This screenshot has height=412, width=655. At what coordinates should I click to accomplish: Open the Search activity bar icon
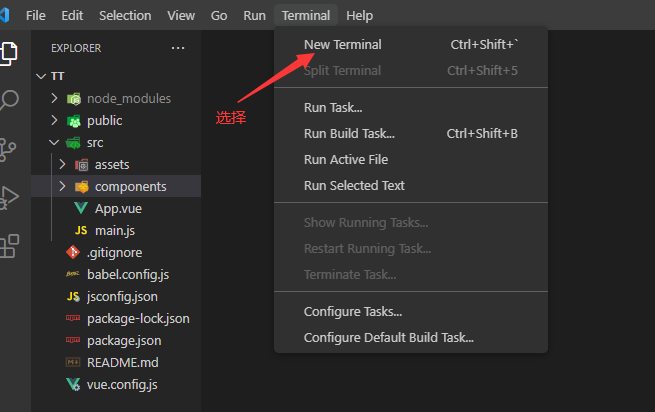(10, 100)
